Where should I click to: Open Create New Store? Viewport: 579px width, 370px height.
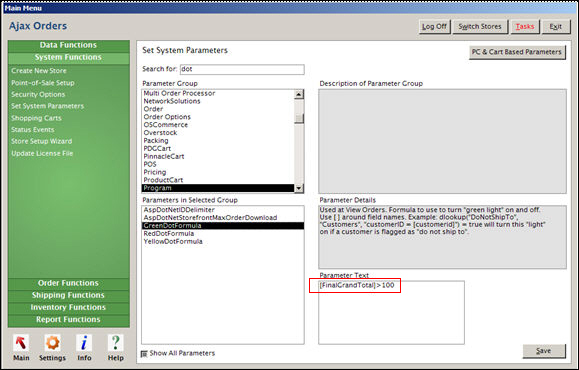[x=39, y=71]
